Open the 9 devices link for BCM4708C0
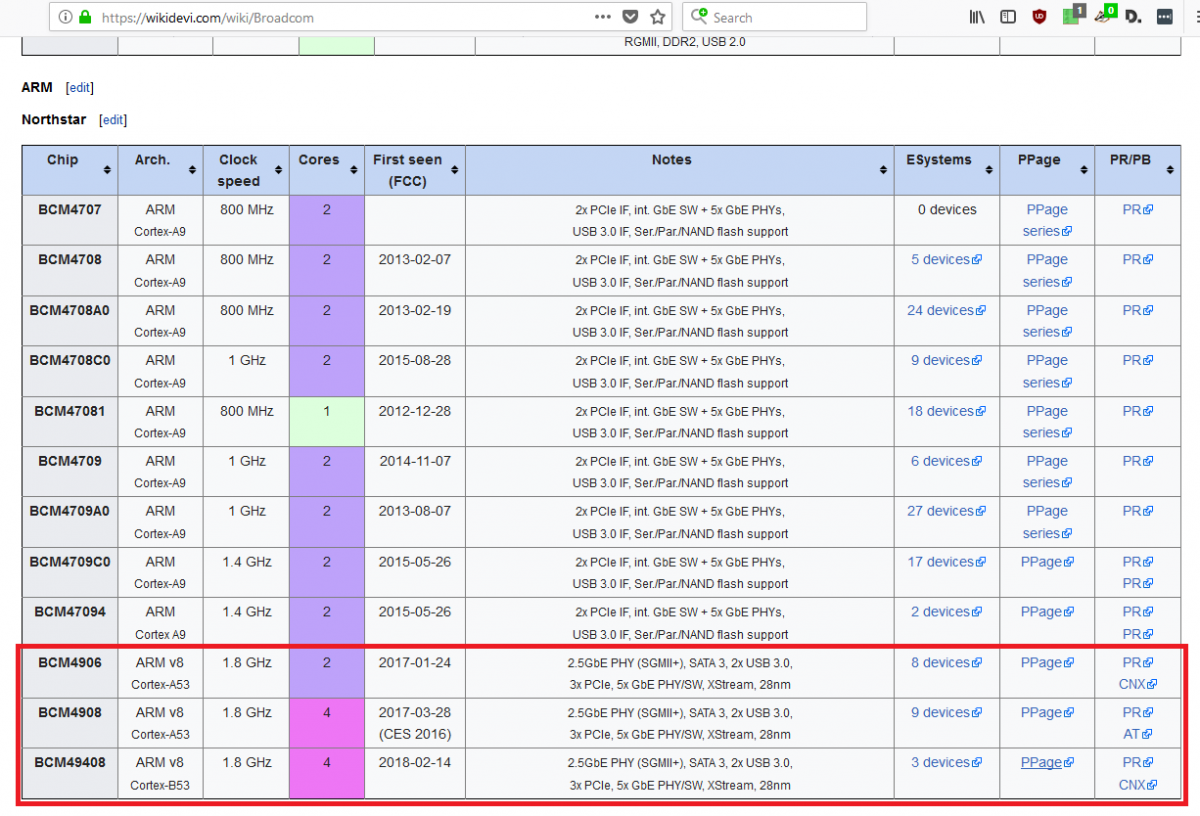The height and width of the screenshot is (816, 1200). (x=946, y=360)
